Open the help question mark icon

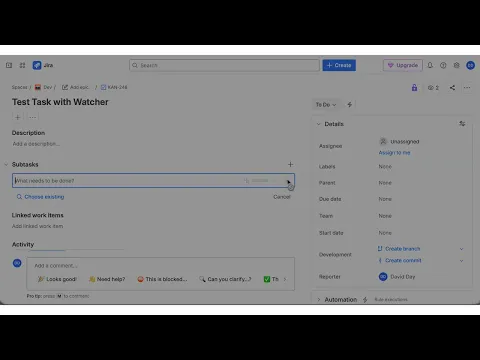tap(443, 65)
